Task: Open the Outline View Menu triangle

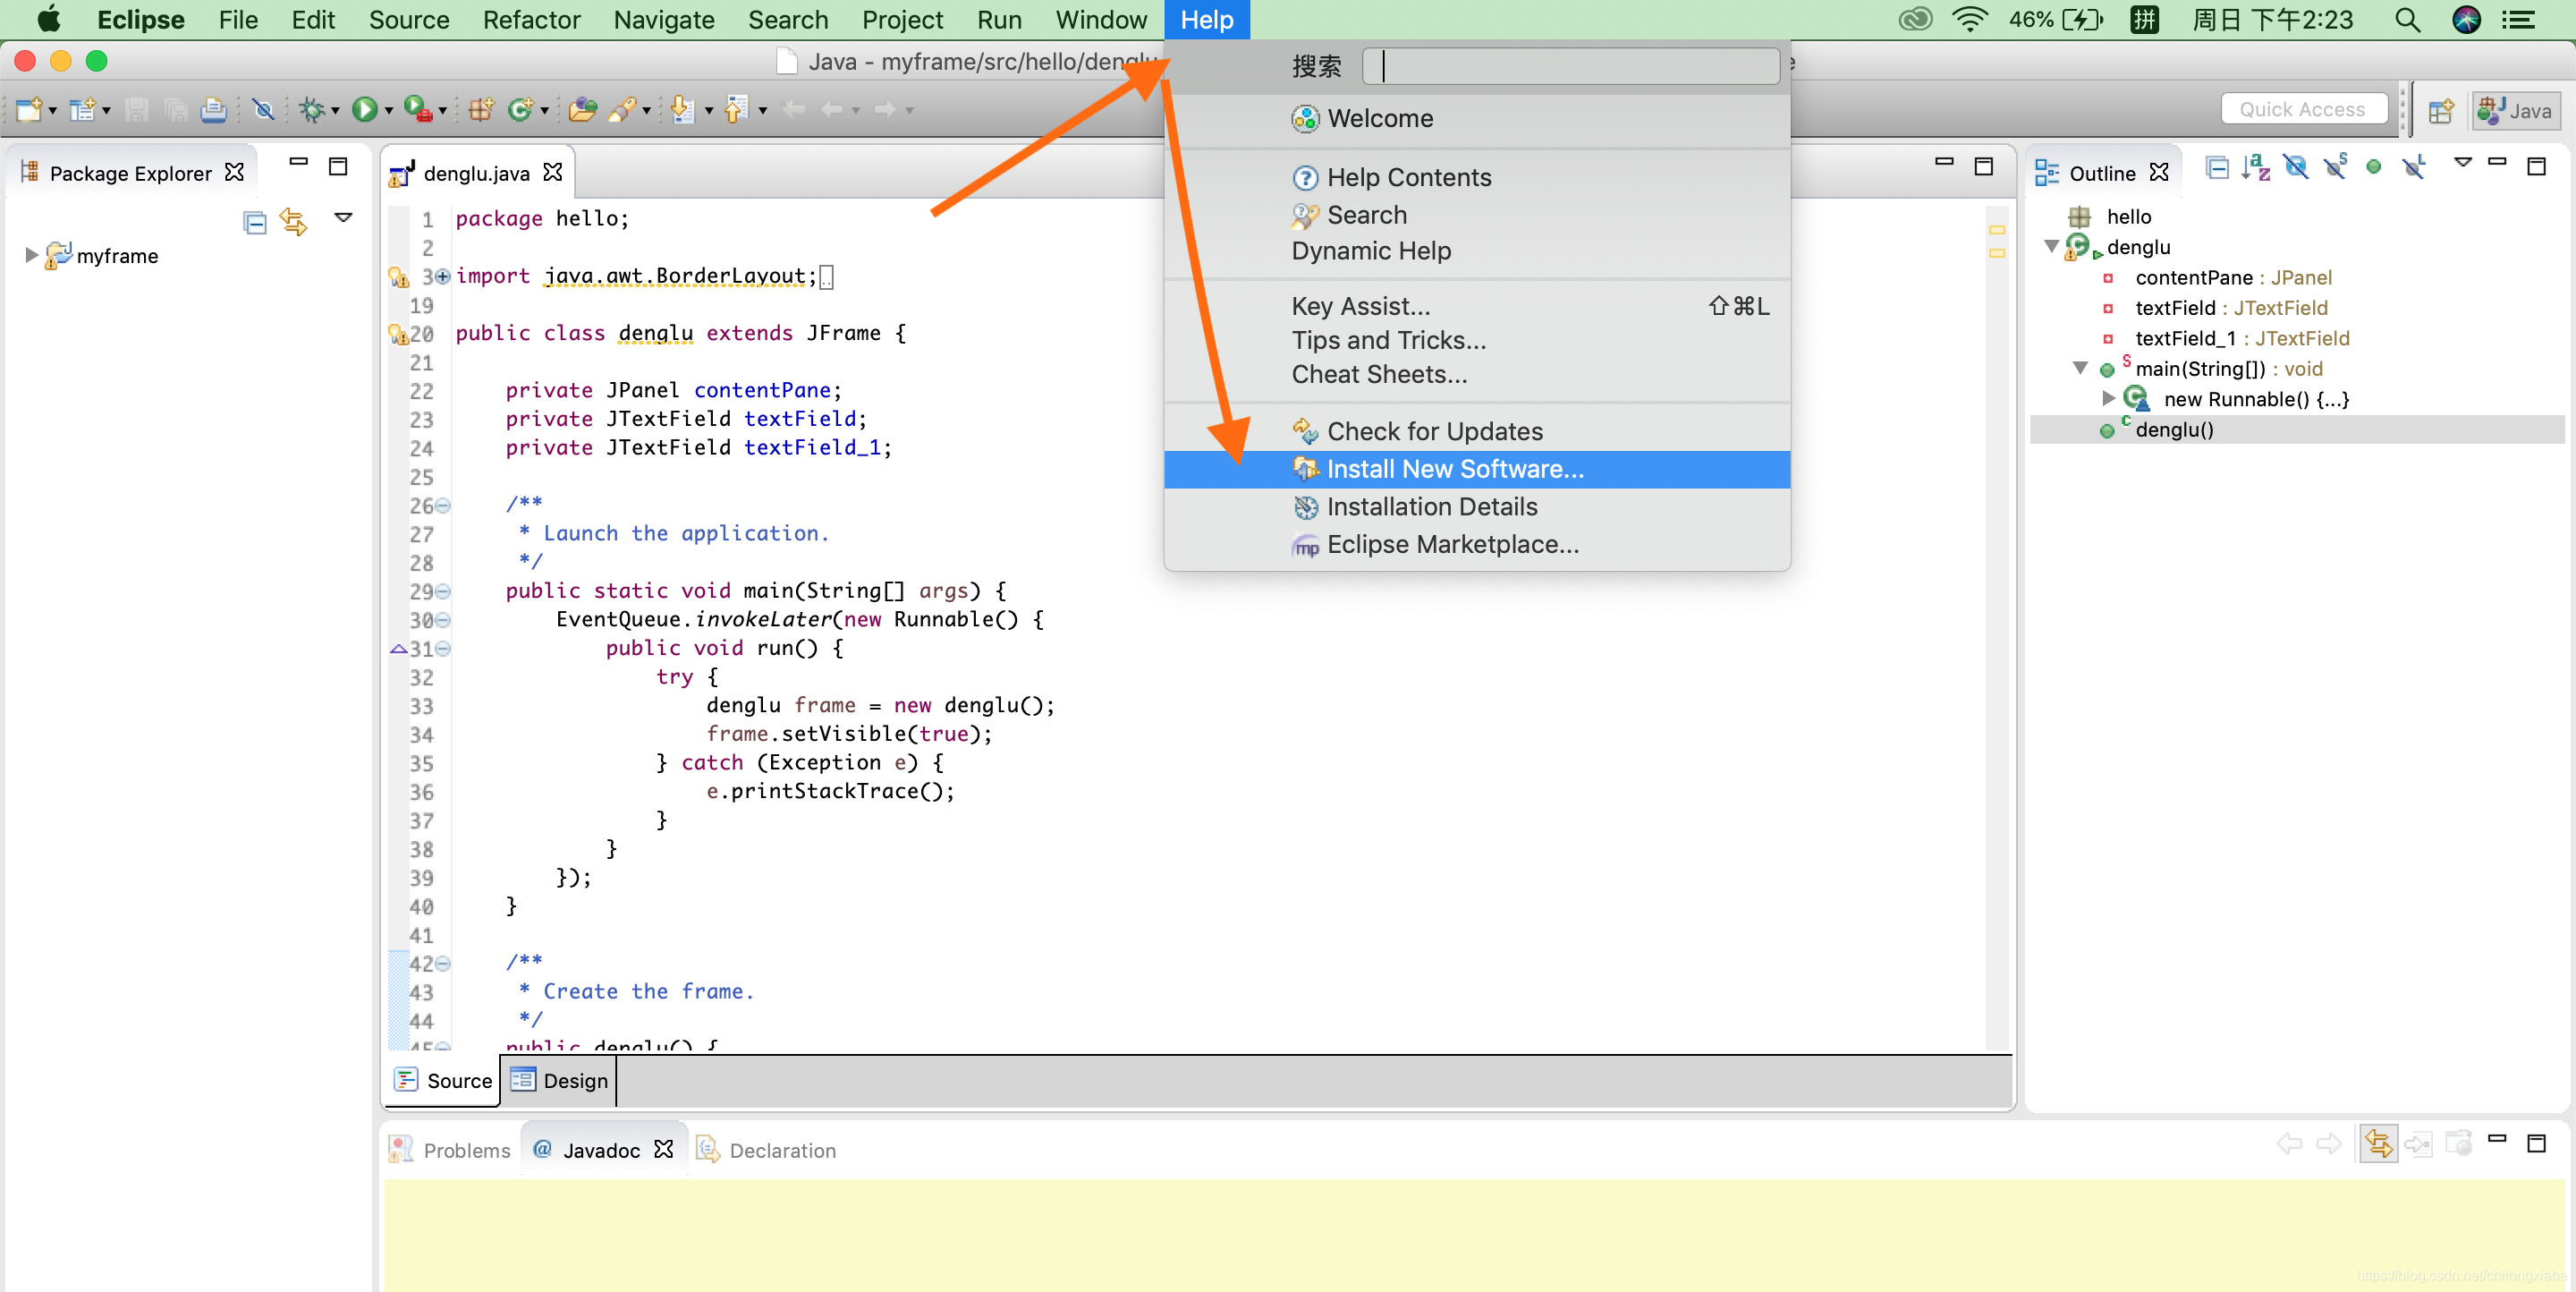Action: tap(2463, 161)
